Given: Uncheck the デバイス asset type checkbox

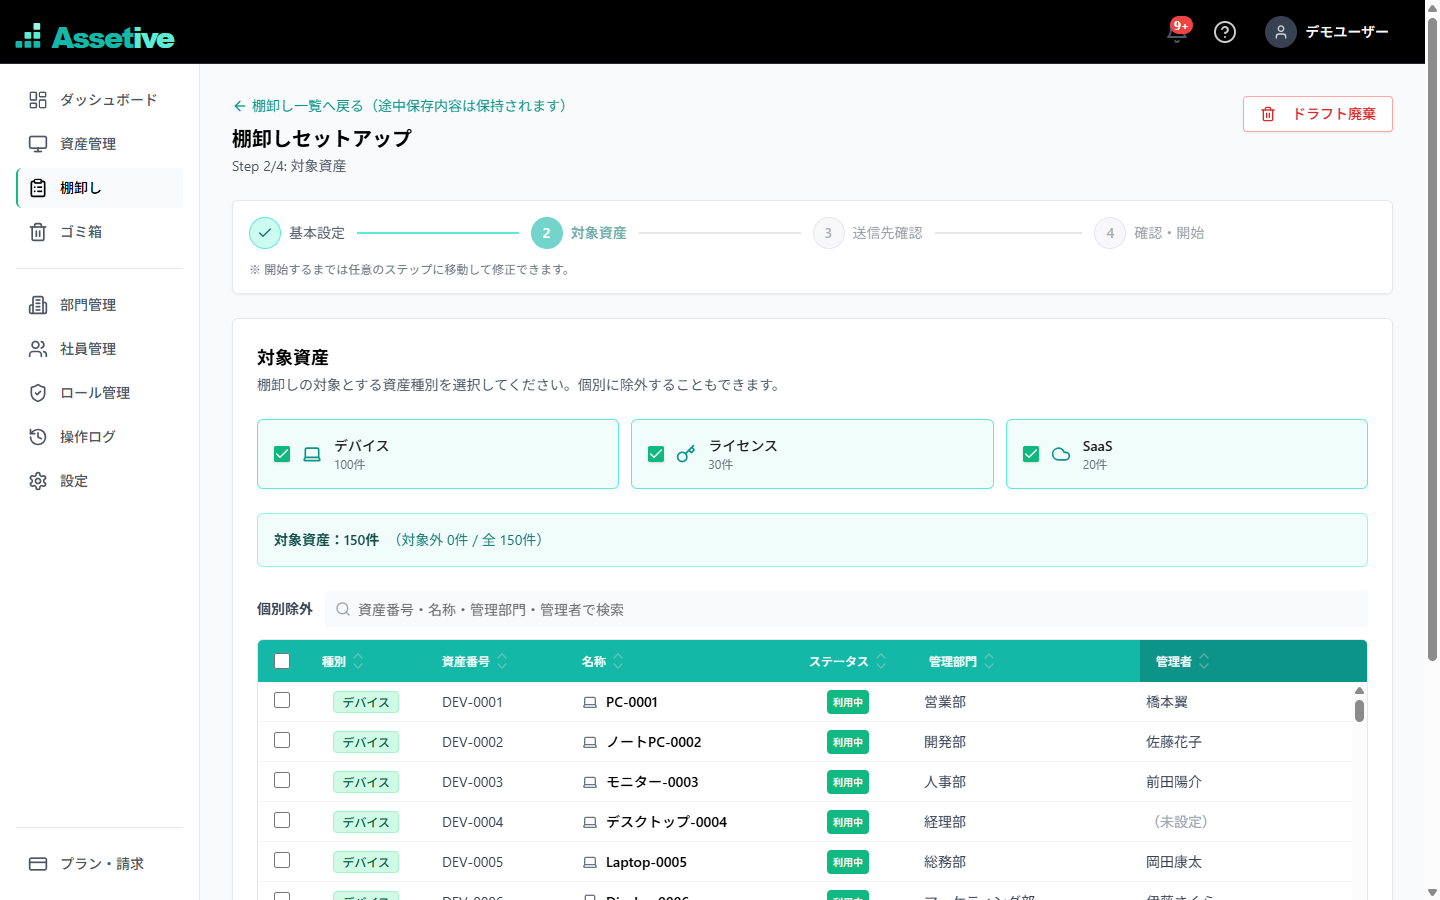Looking at the screenshot, I should click(282, 454).
